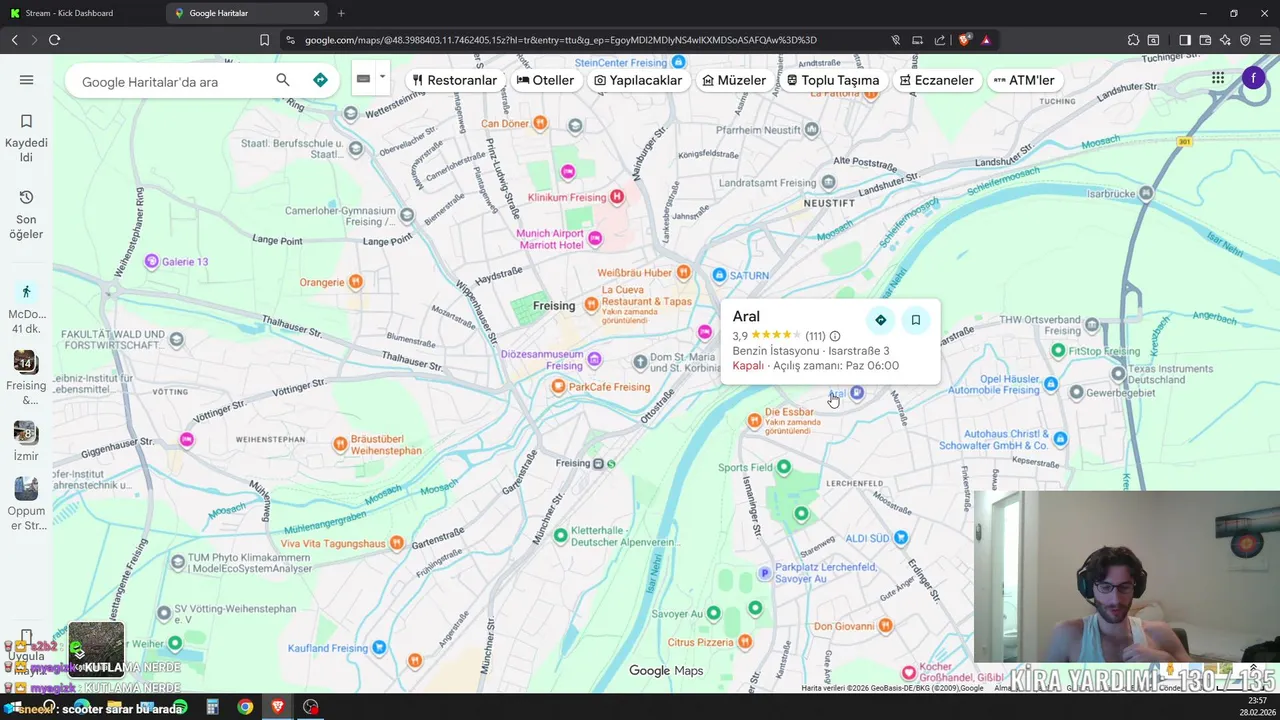
Task: Toggle the map layers thumbnail
Action: pos(96,649)
